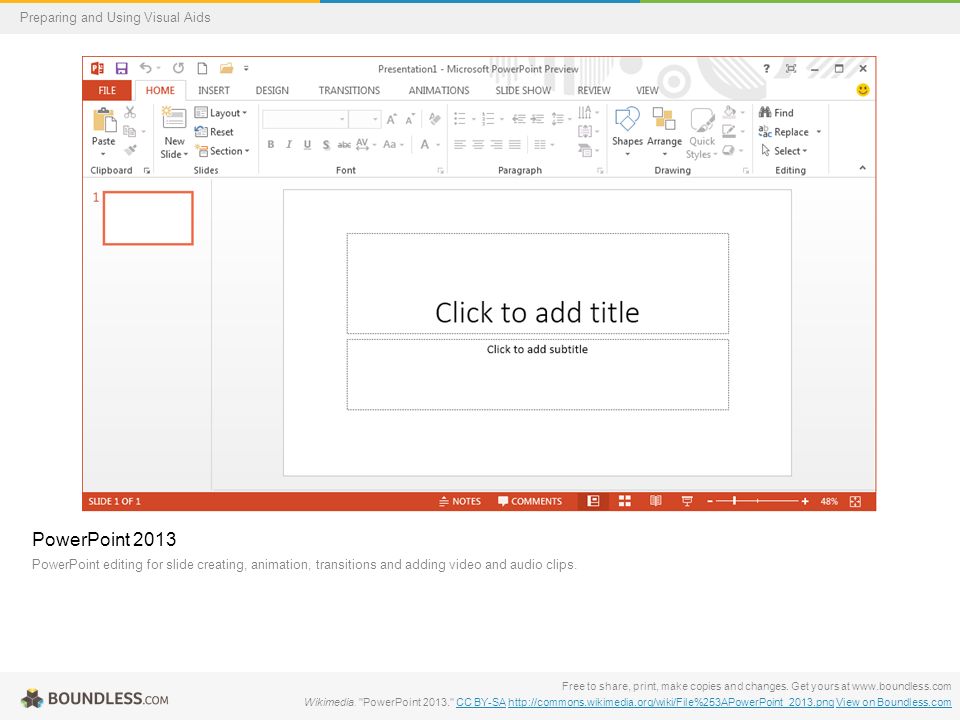Switch to the ANIMATIONS tab
The width and height of the screenshot is (960, 720).
(439, 90)
